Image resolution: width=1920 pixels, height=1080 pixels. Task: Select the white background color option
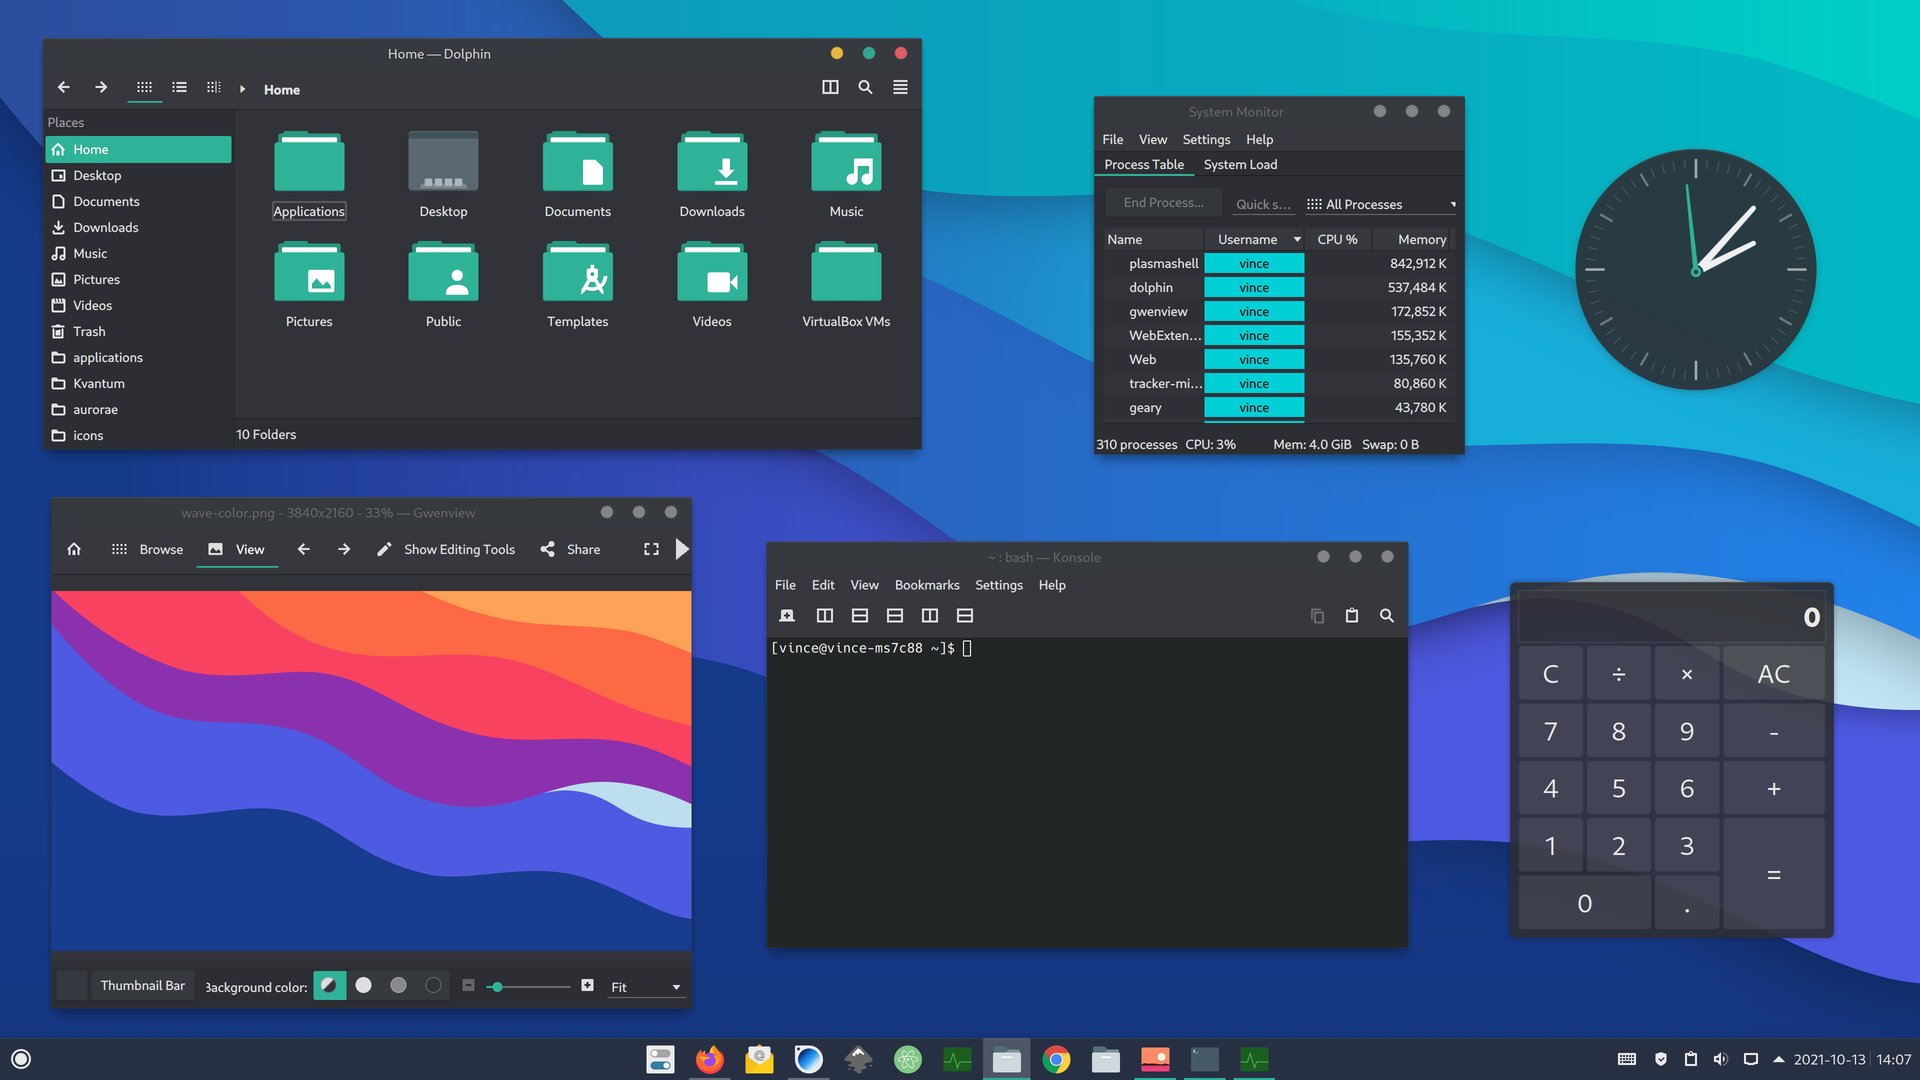364,986
